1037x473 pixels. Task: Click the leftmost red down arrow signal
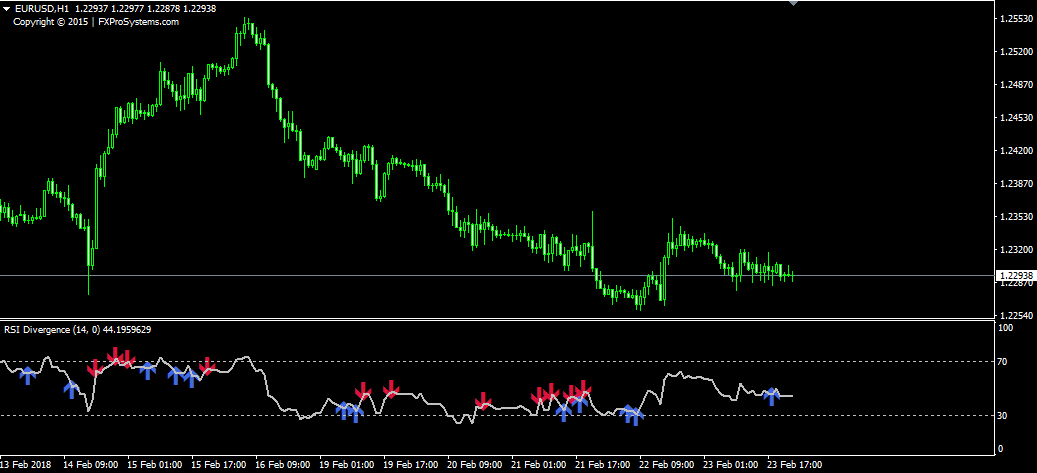tap(95, 369)
